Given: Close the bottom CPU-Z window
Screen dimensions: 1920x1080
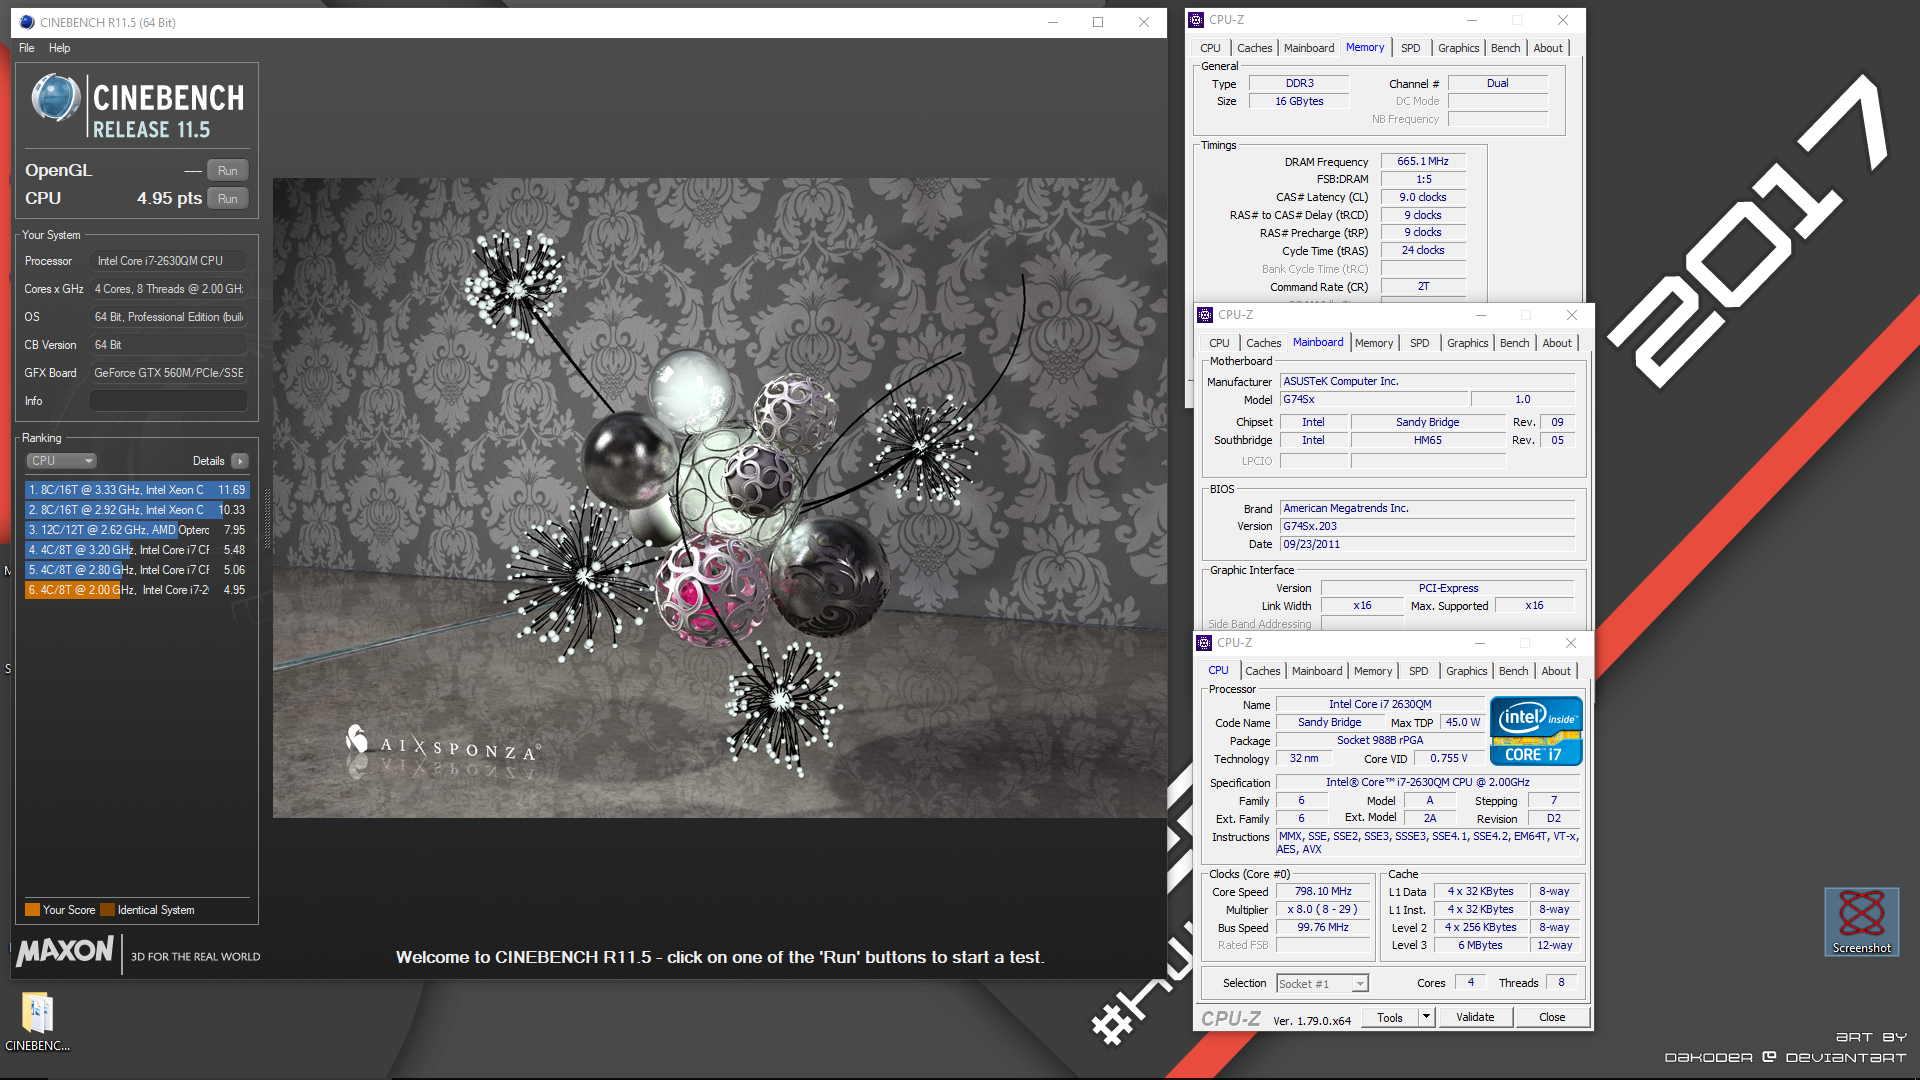Looking at the screenshot, I should point(1570,643).
